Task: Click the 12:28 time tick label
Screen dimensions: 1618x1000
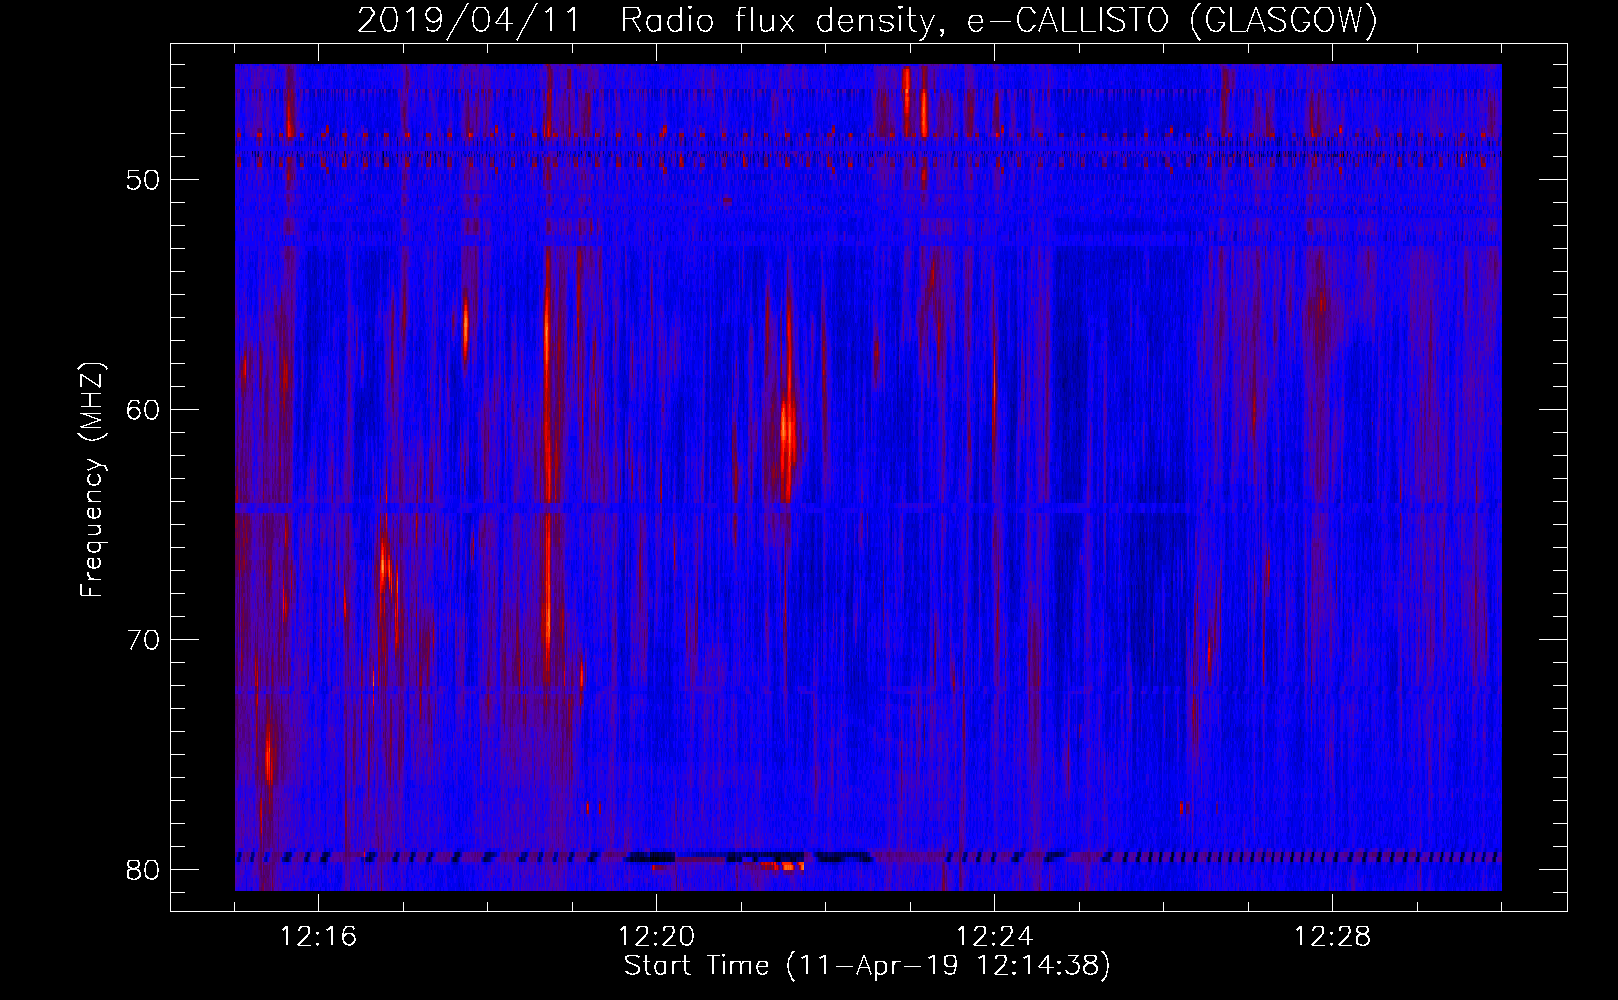Action: 1332,937
